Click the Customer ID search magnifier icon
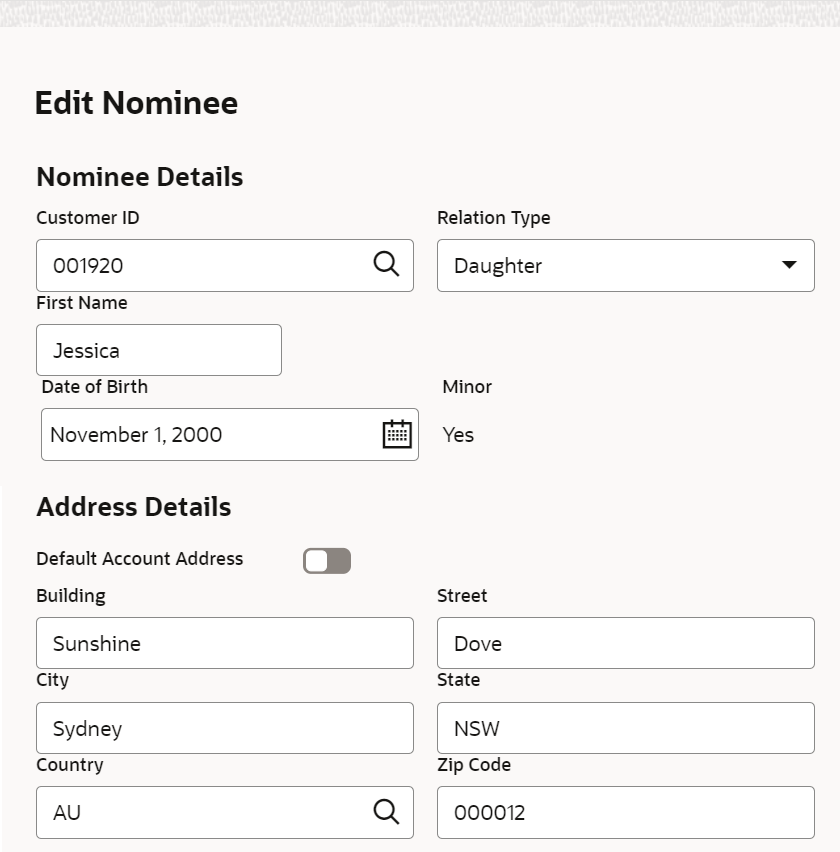This screenshot has height=852, width=840. pos(386,265)
